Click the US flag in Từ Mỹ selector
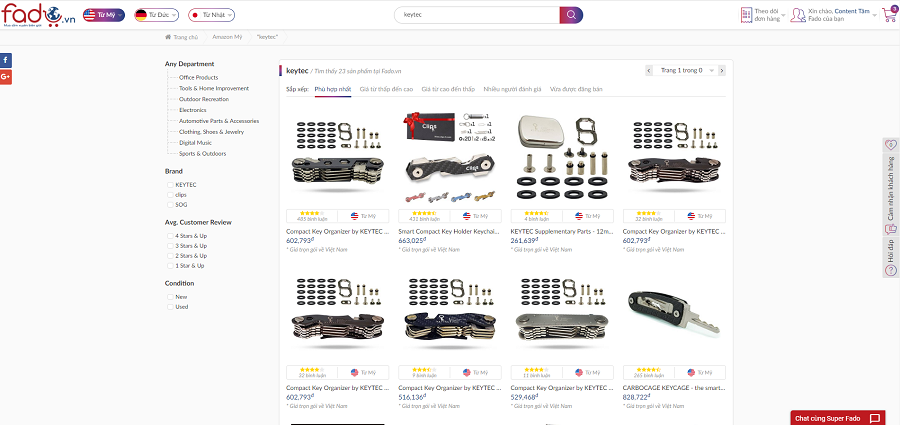The width and height of the screenshot is (900, 425). [90, 15]
